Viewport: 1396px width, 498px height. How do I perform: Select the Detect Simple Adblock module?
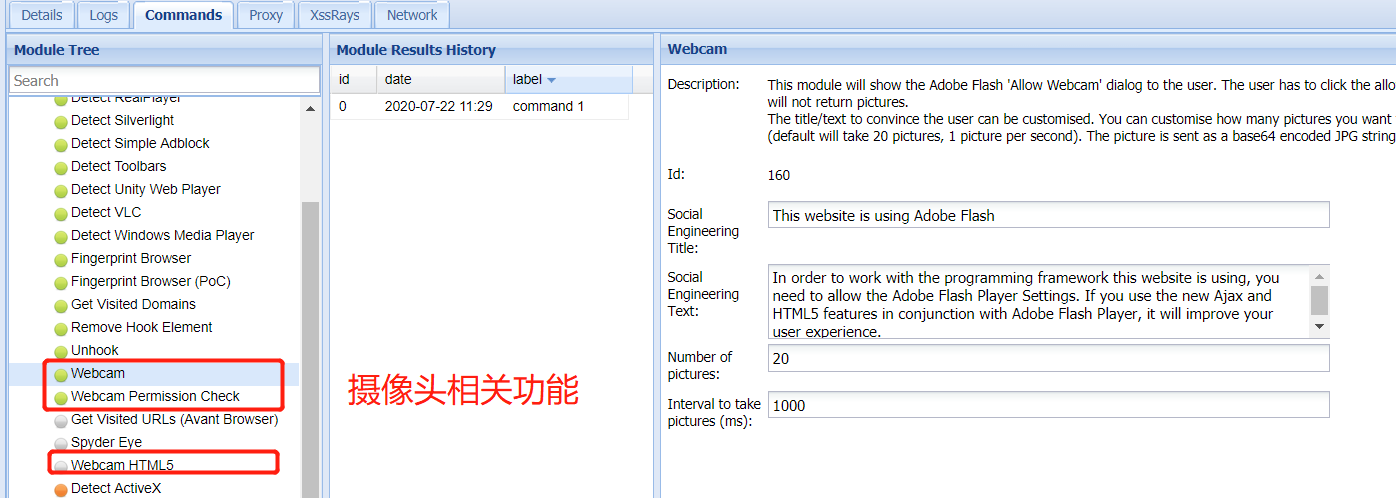[140, 143]
